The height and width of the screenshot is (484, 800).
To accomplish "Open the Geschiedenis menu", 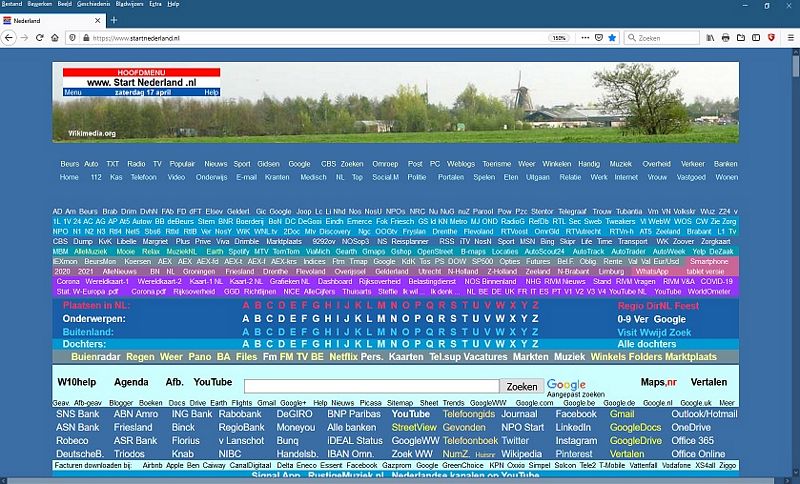I will tap(93, 4).
